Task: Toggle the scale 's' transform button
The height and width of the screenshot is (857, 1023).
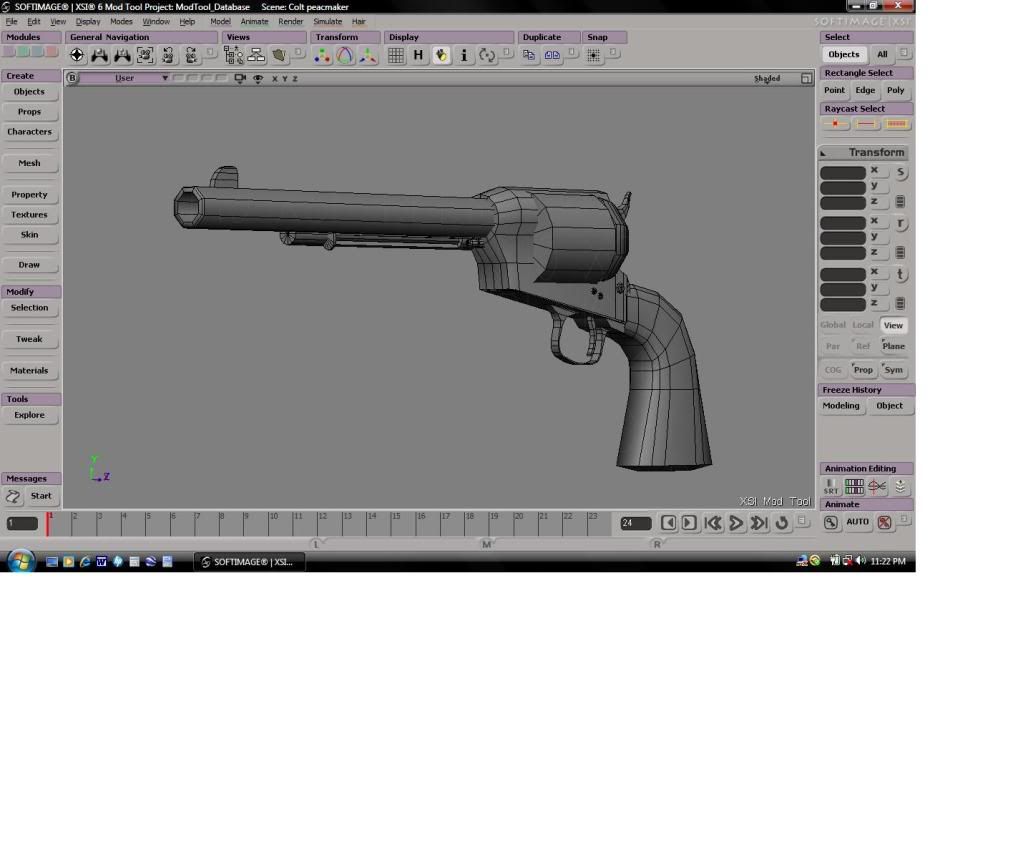Action: click(900, 173)
